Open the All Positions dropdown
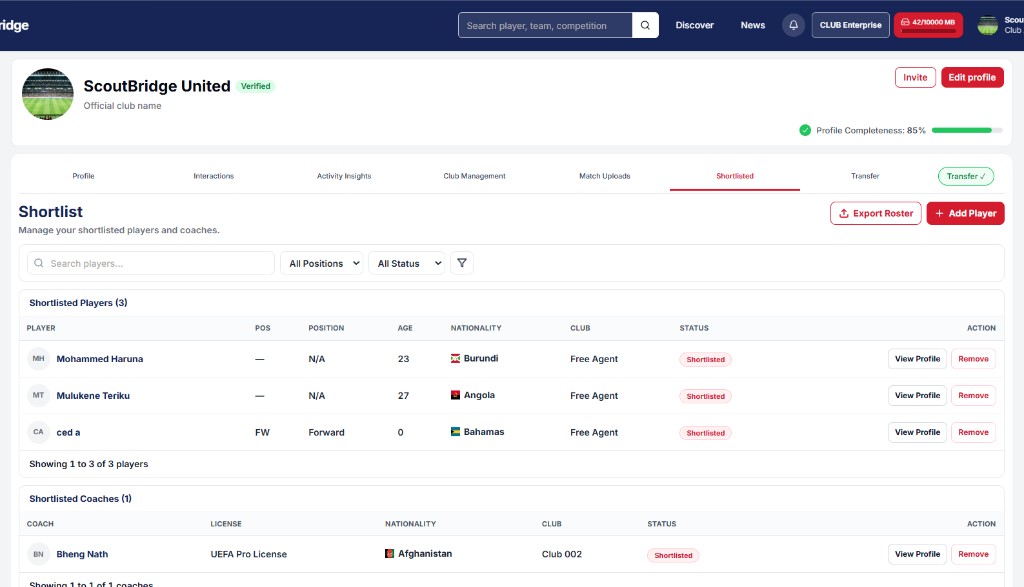 (322, 263)
